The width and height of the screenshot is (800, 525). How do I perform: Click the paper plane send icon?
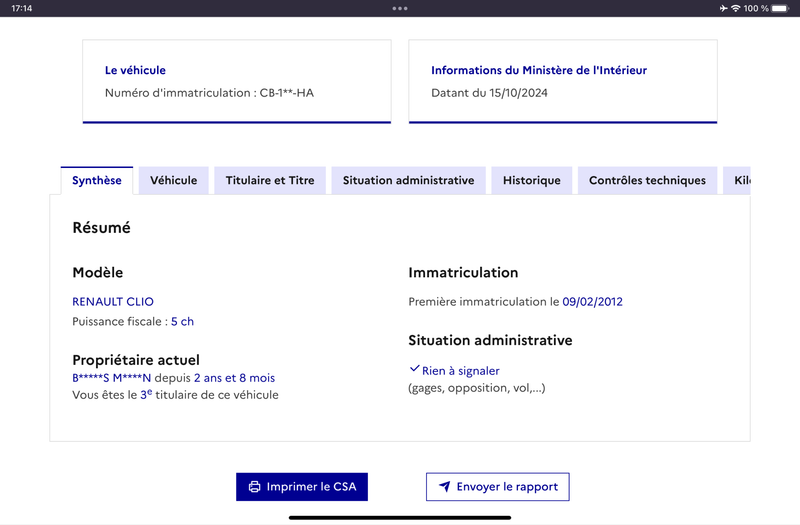445,487
